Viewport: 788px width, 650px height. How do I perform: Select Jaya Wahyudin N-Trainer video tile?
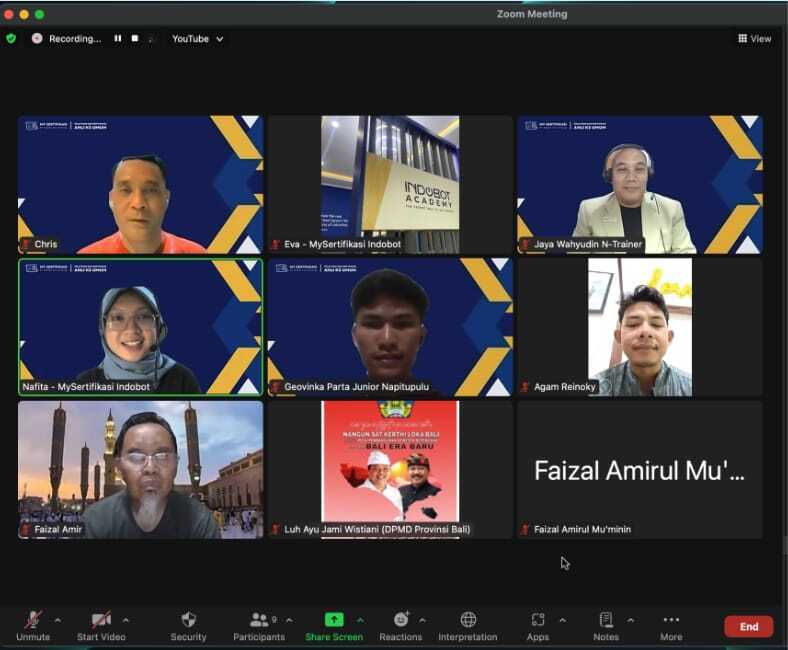[x=639, y=185]
